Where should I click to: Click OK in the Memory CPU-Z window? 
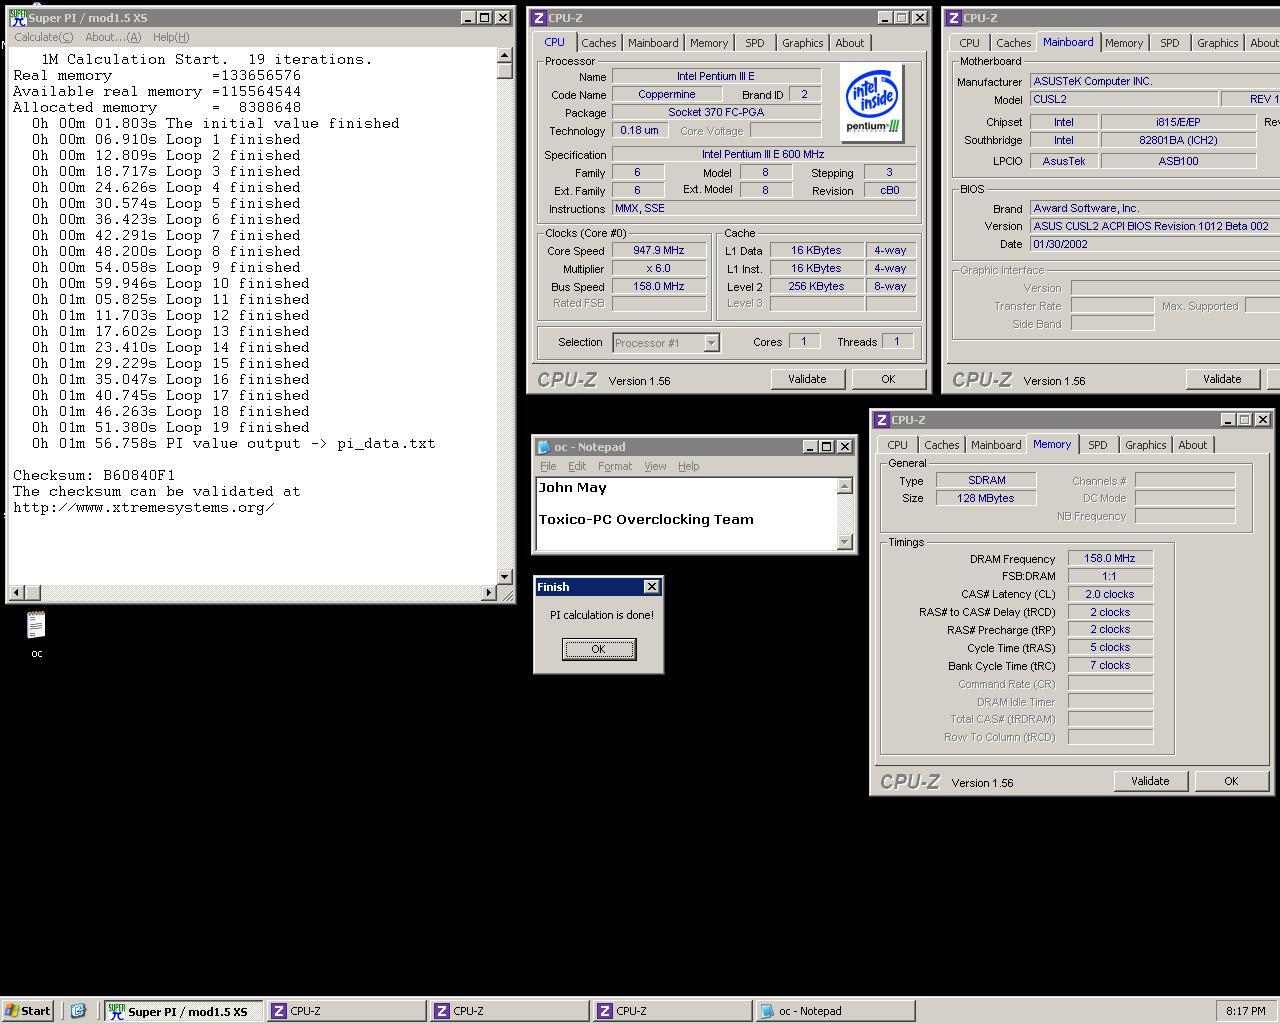(1231, 781)
